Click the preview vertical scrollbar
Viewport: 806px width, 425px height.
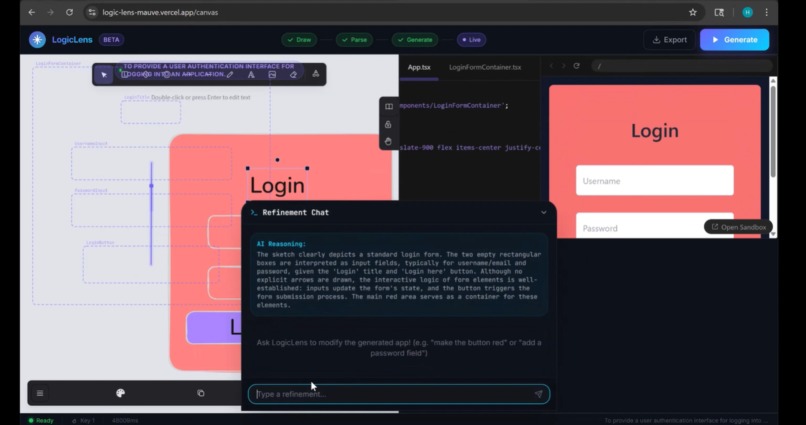pyautogui.click(x=773, y=134)
